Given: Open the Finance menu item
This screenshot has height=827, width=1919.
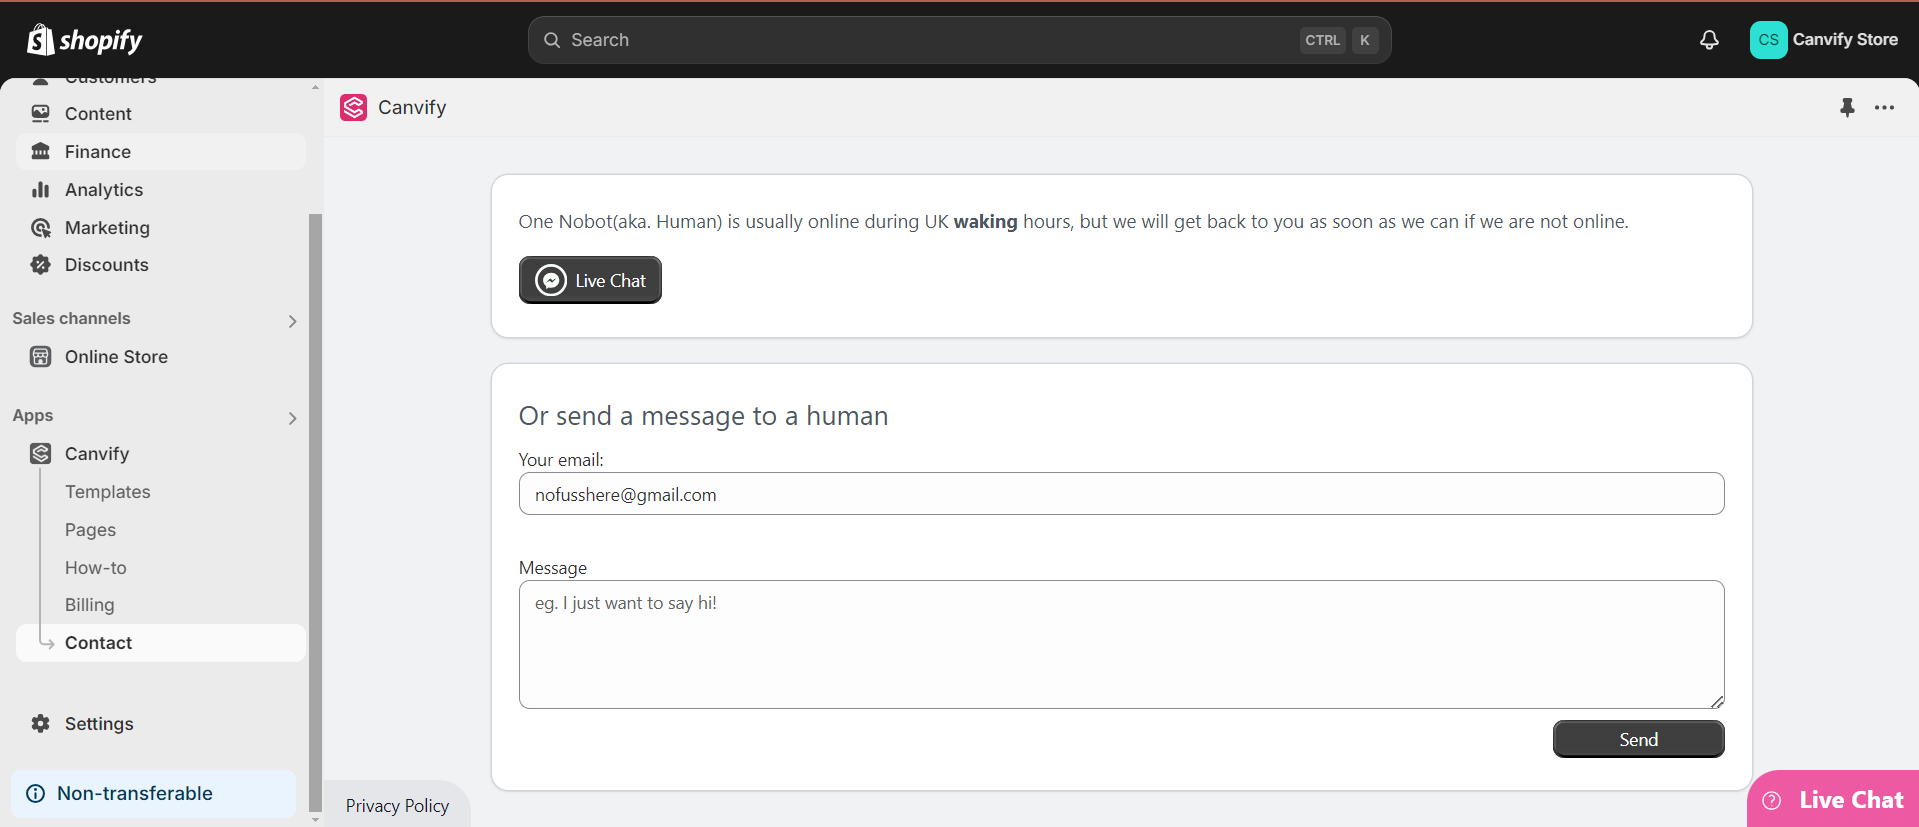Looking at the screenshot, I should 161,152.
